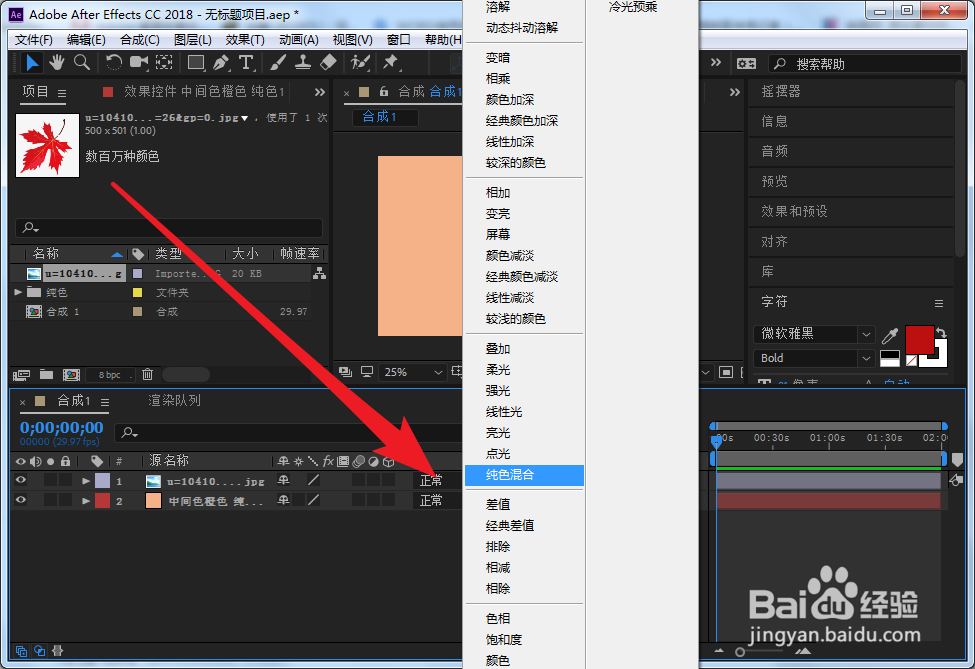Select the Rotation tool
The width and height of the screenshot is (975, 669).
(x=113, y=62)
